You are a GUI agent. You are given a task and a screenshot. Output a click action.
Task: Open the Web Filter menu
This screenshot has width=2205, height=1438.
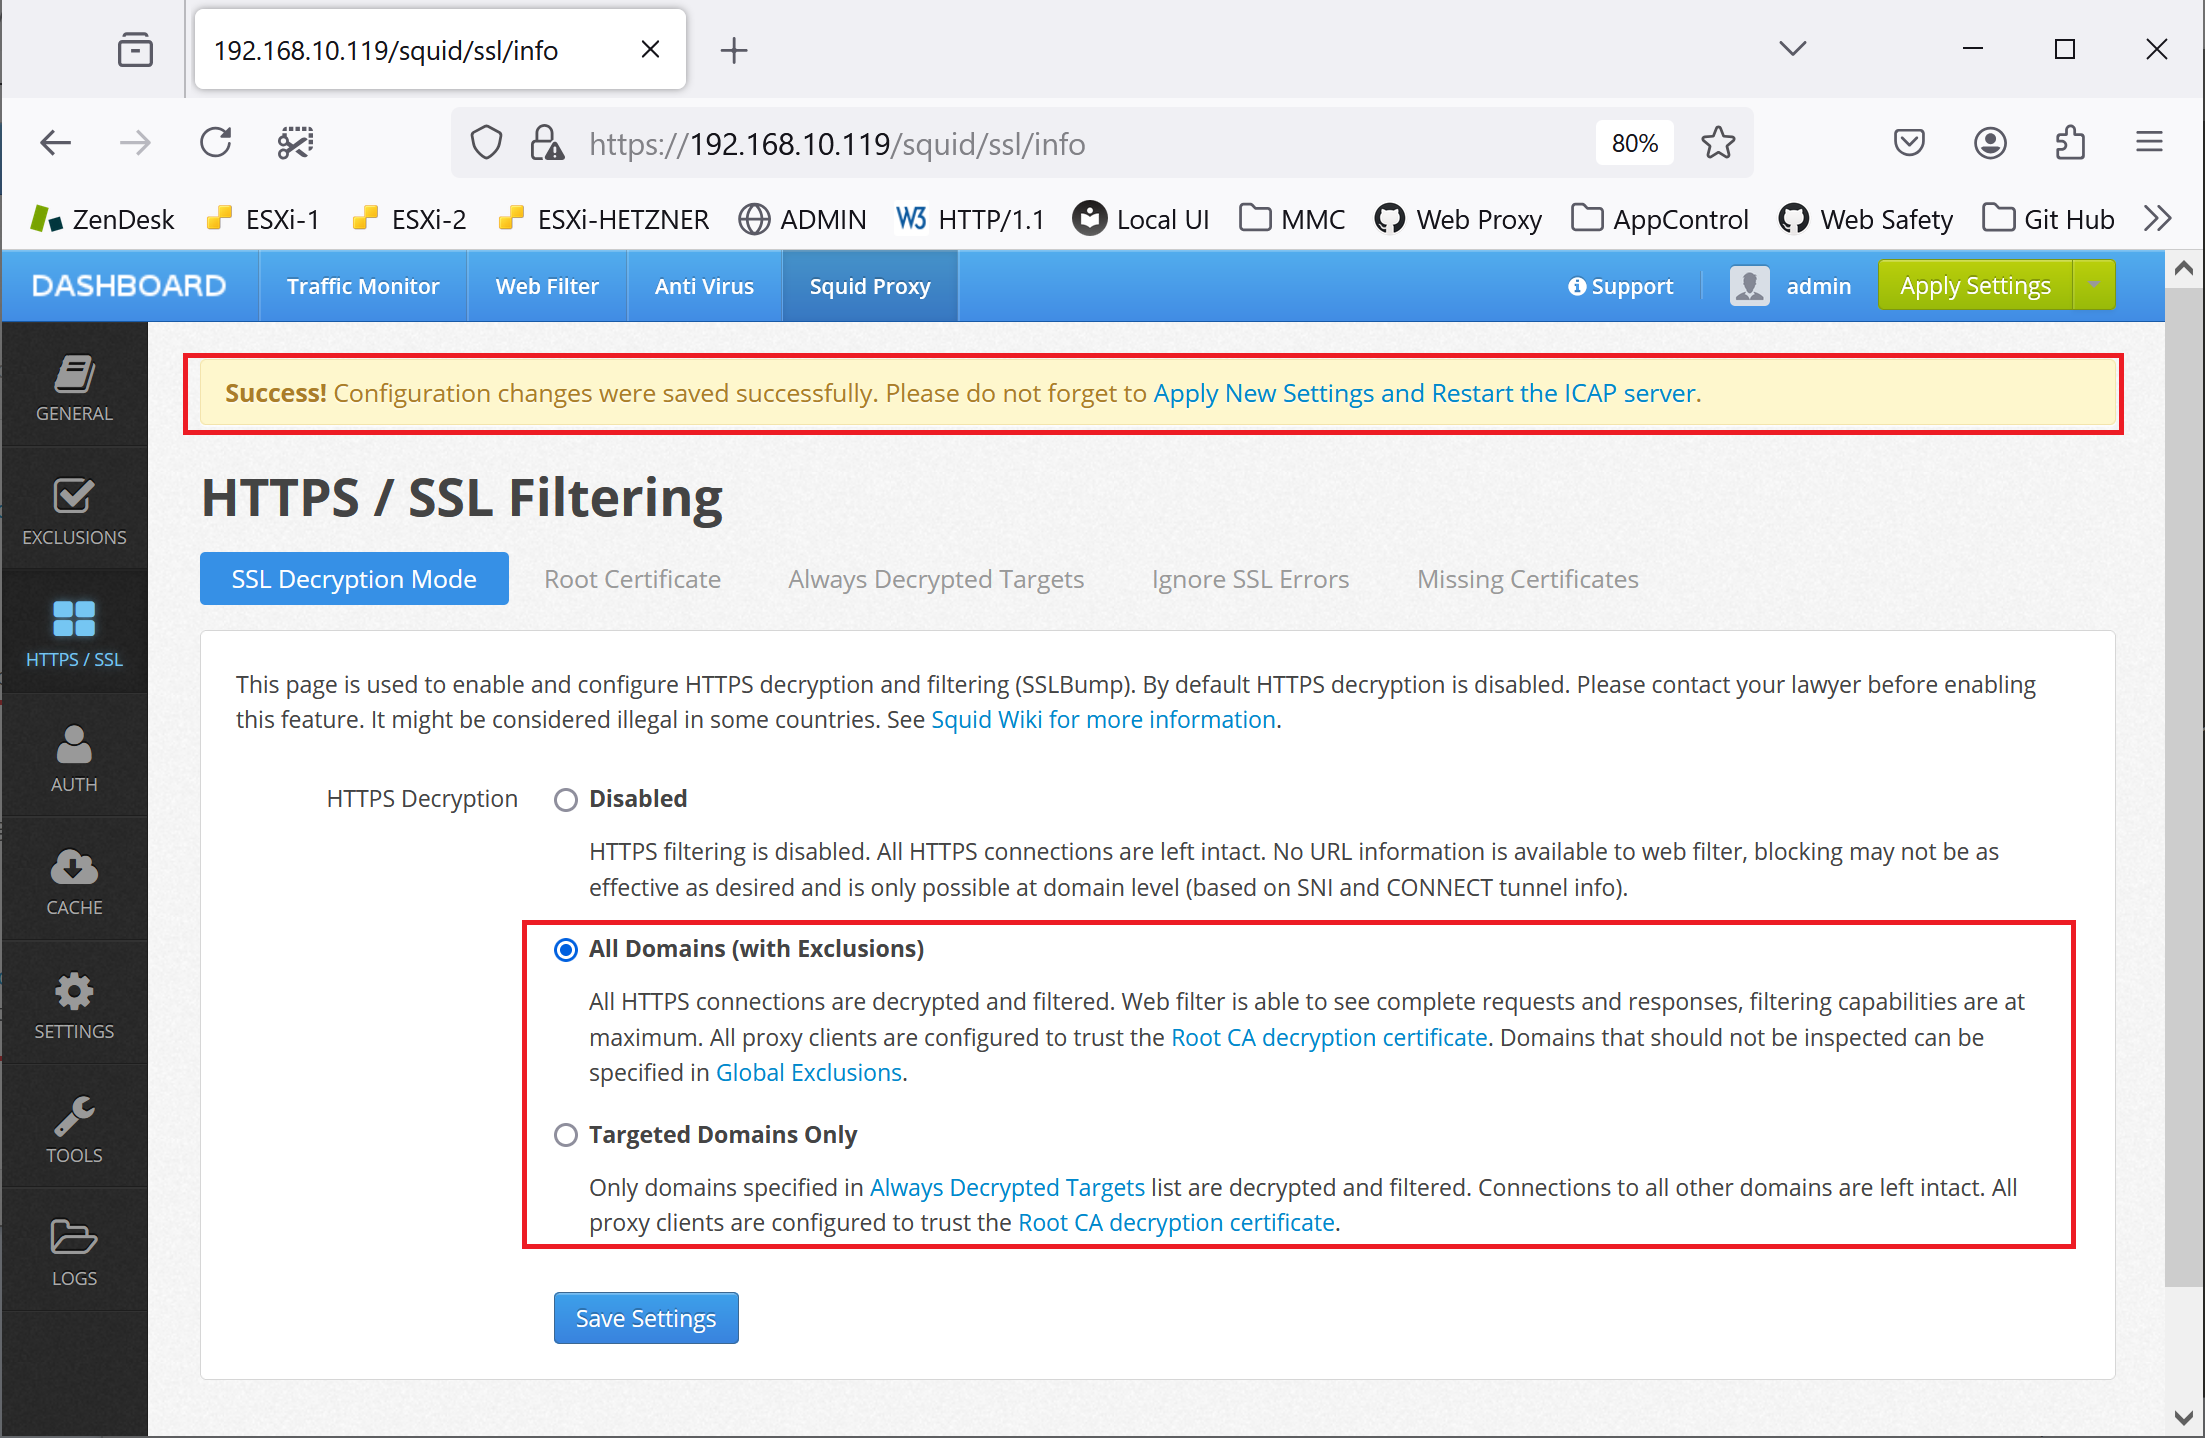click(547, 286)
